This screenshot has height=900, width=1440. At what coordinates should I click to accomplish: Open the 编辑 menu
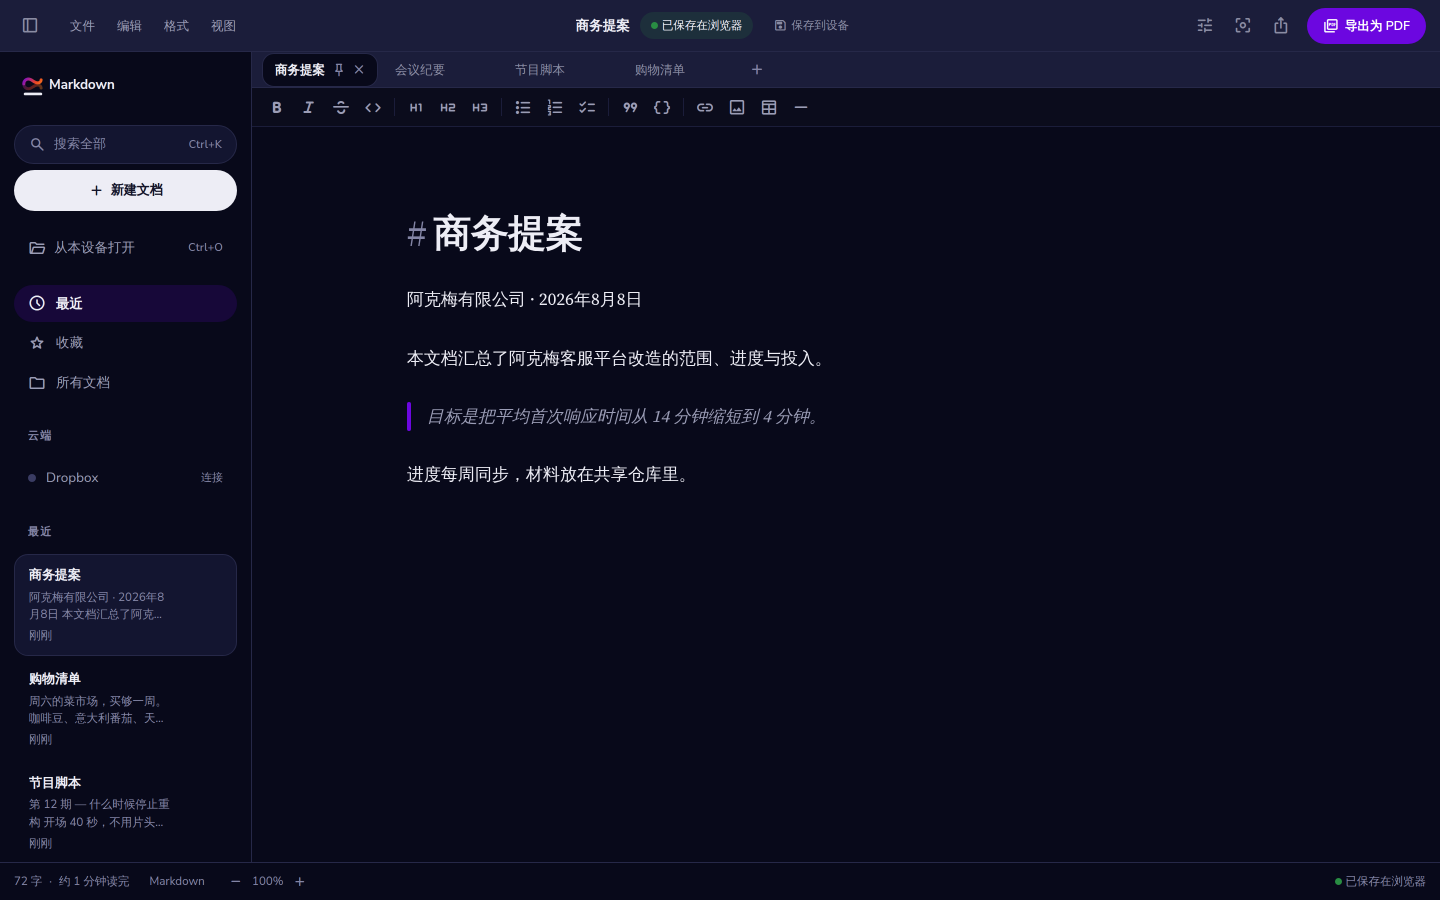[x=129, y=25]
